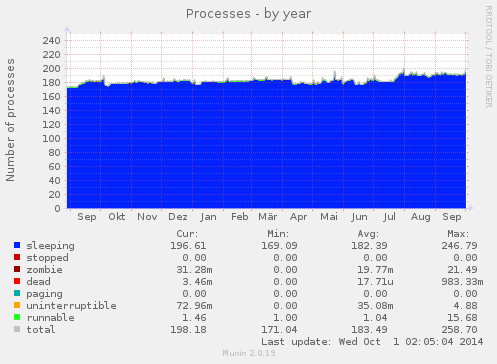Select the 'total' legend label

(41, 330)
